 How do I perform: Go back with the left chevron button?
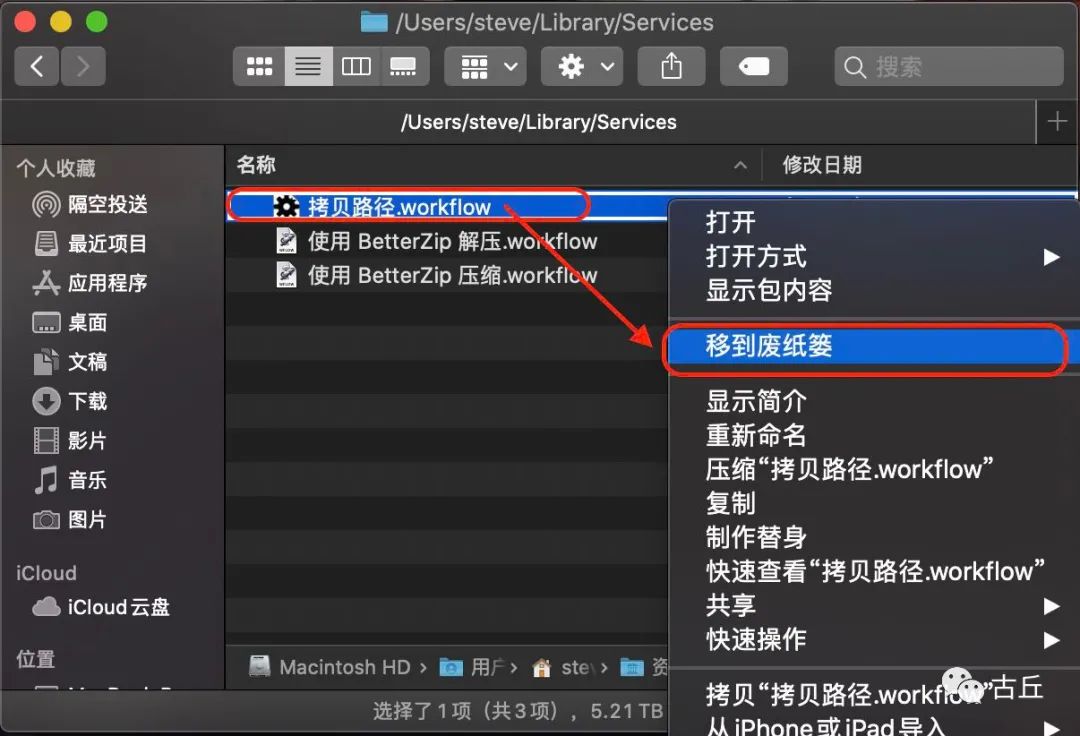[37, 66]
